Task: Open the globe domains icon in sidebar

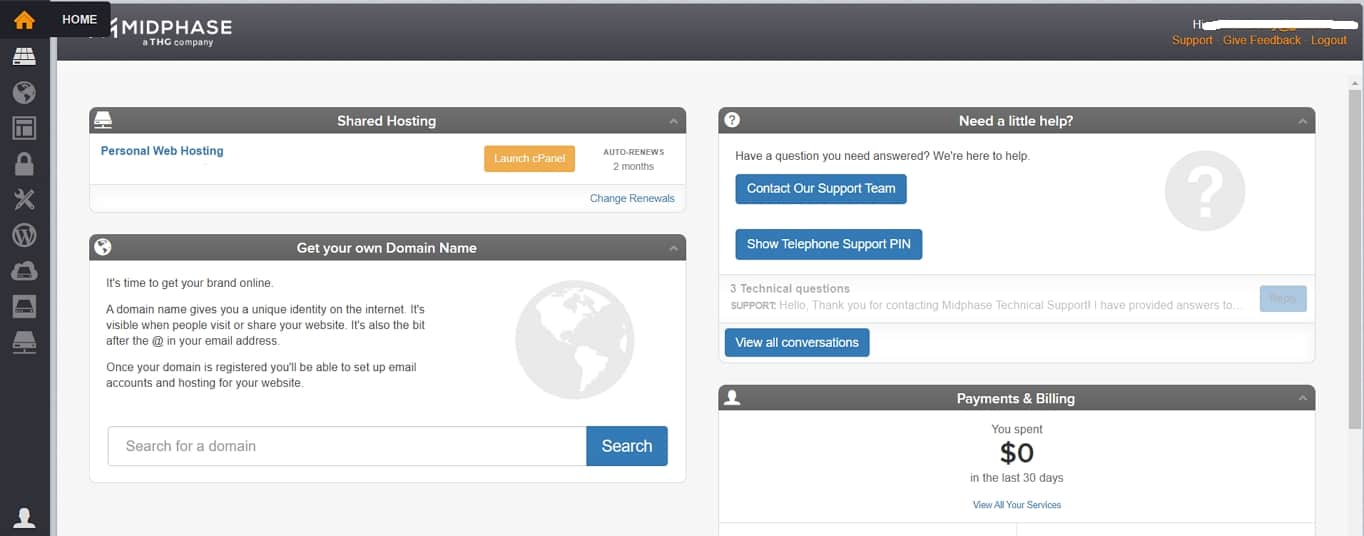Action: 24,93
